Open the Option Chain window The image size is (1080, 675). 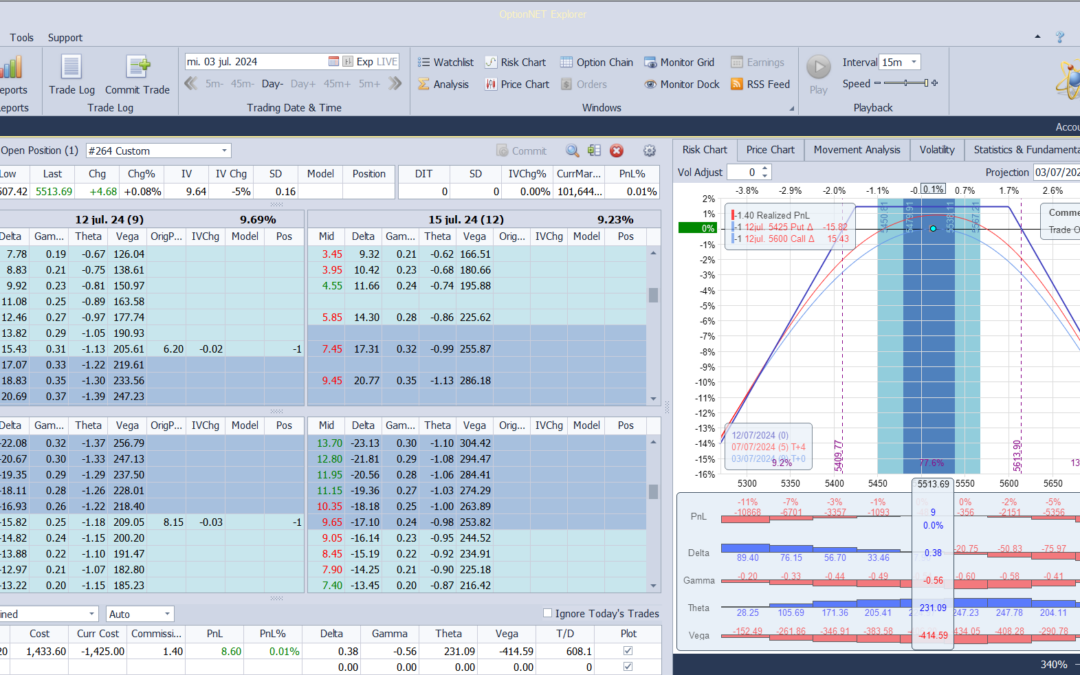pos(598,62)
